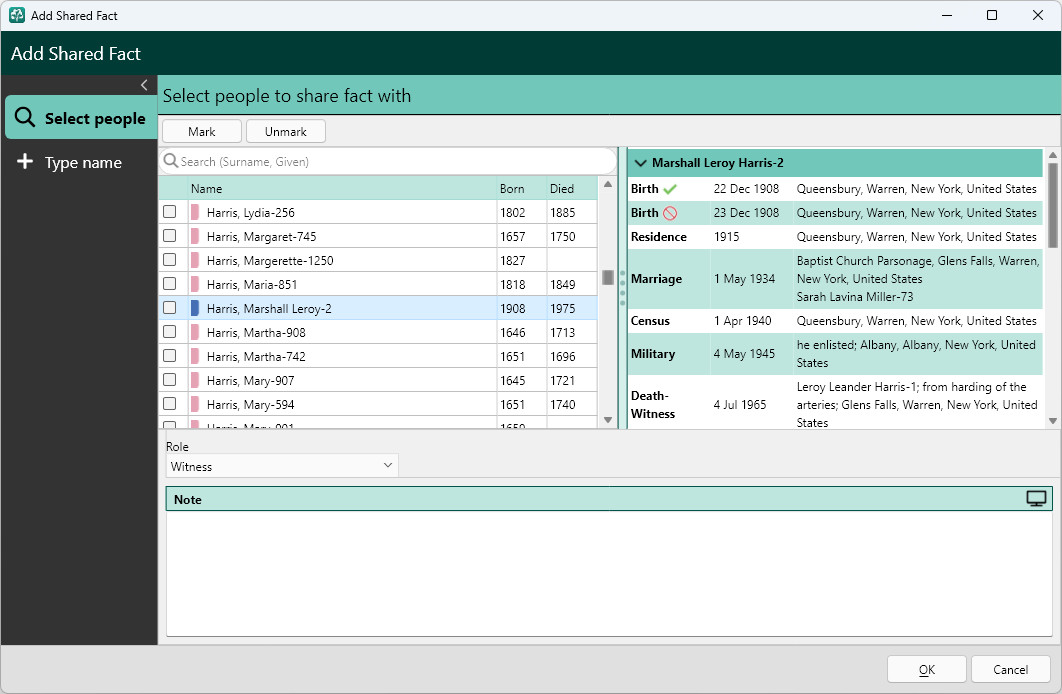This screenshot has width=1062, height=694.
Task: Check the box for Harris, Lydia-256
Action: (169, 212)
